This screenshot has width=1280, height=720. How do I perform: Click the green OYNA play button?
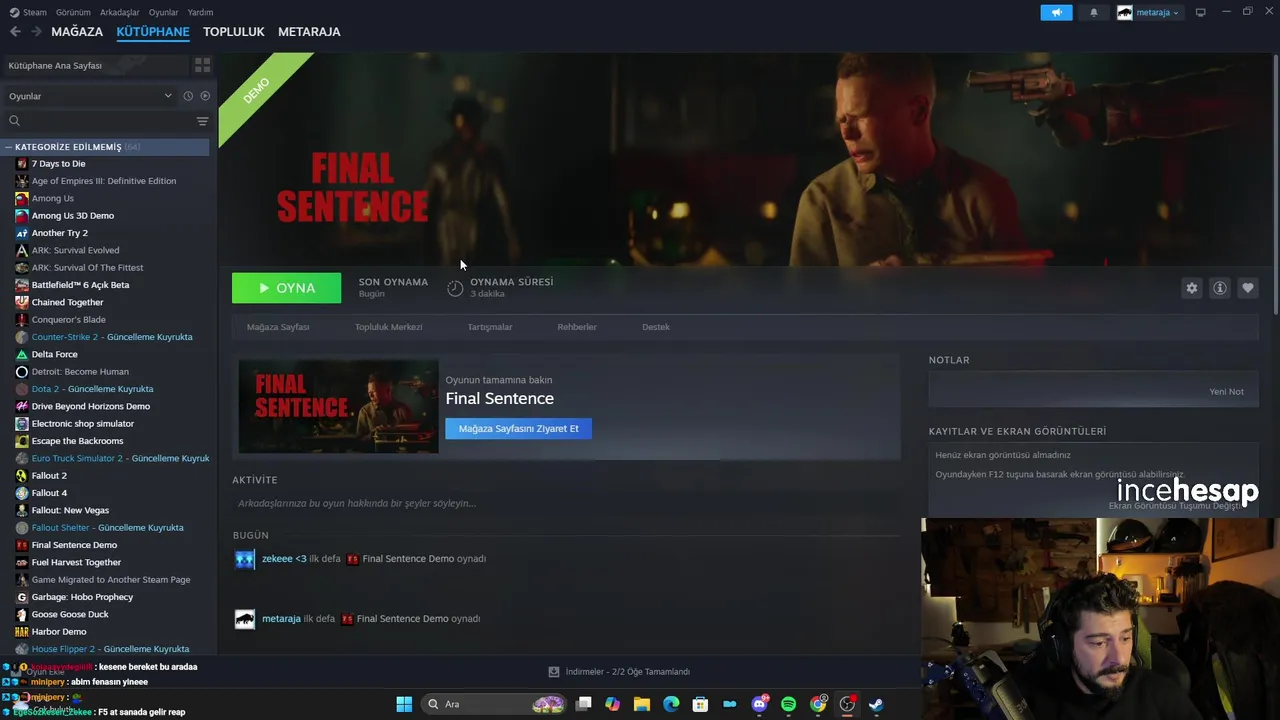click(286, 288)
